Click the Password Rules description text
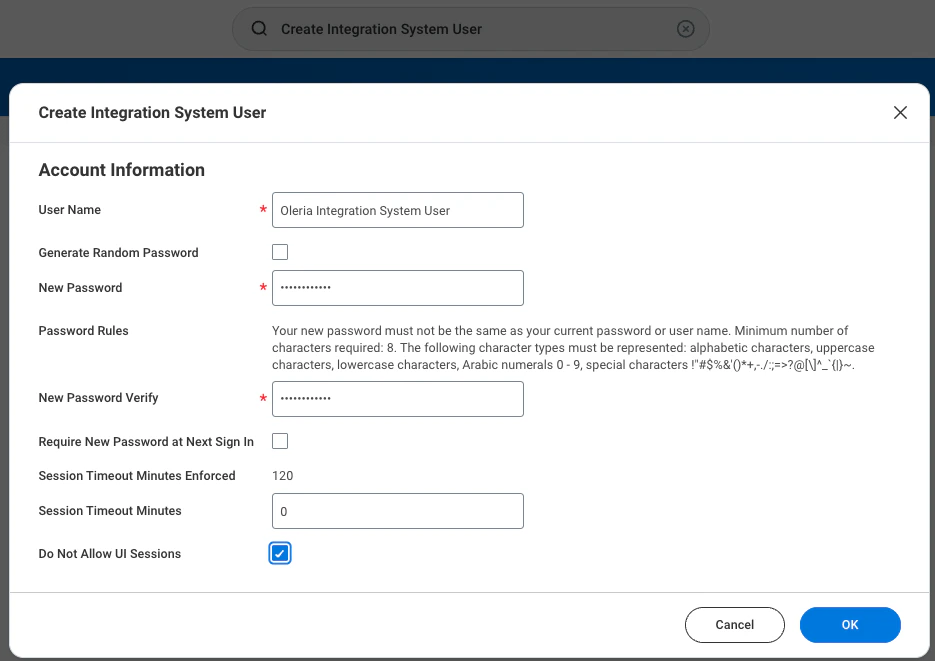This screenshot has height=661, width=935. point(573,347)
